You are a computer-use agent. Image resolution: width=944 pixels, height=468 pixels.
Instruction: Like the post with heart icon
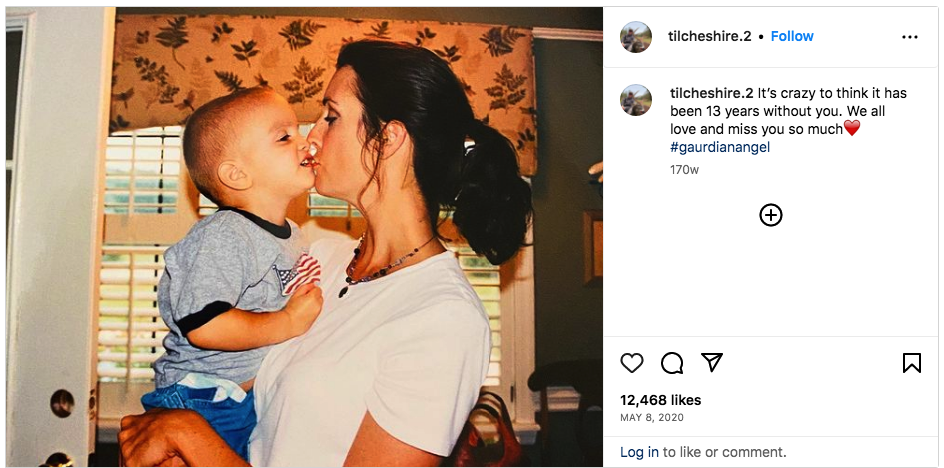click(x=632, y=363)
